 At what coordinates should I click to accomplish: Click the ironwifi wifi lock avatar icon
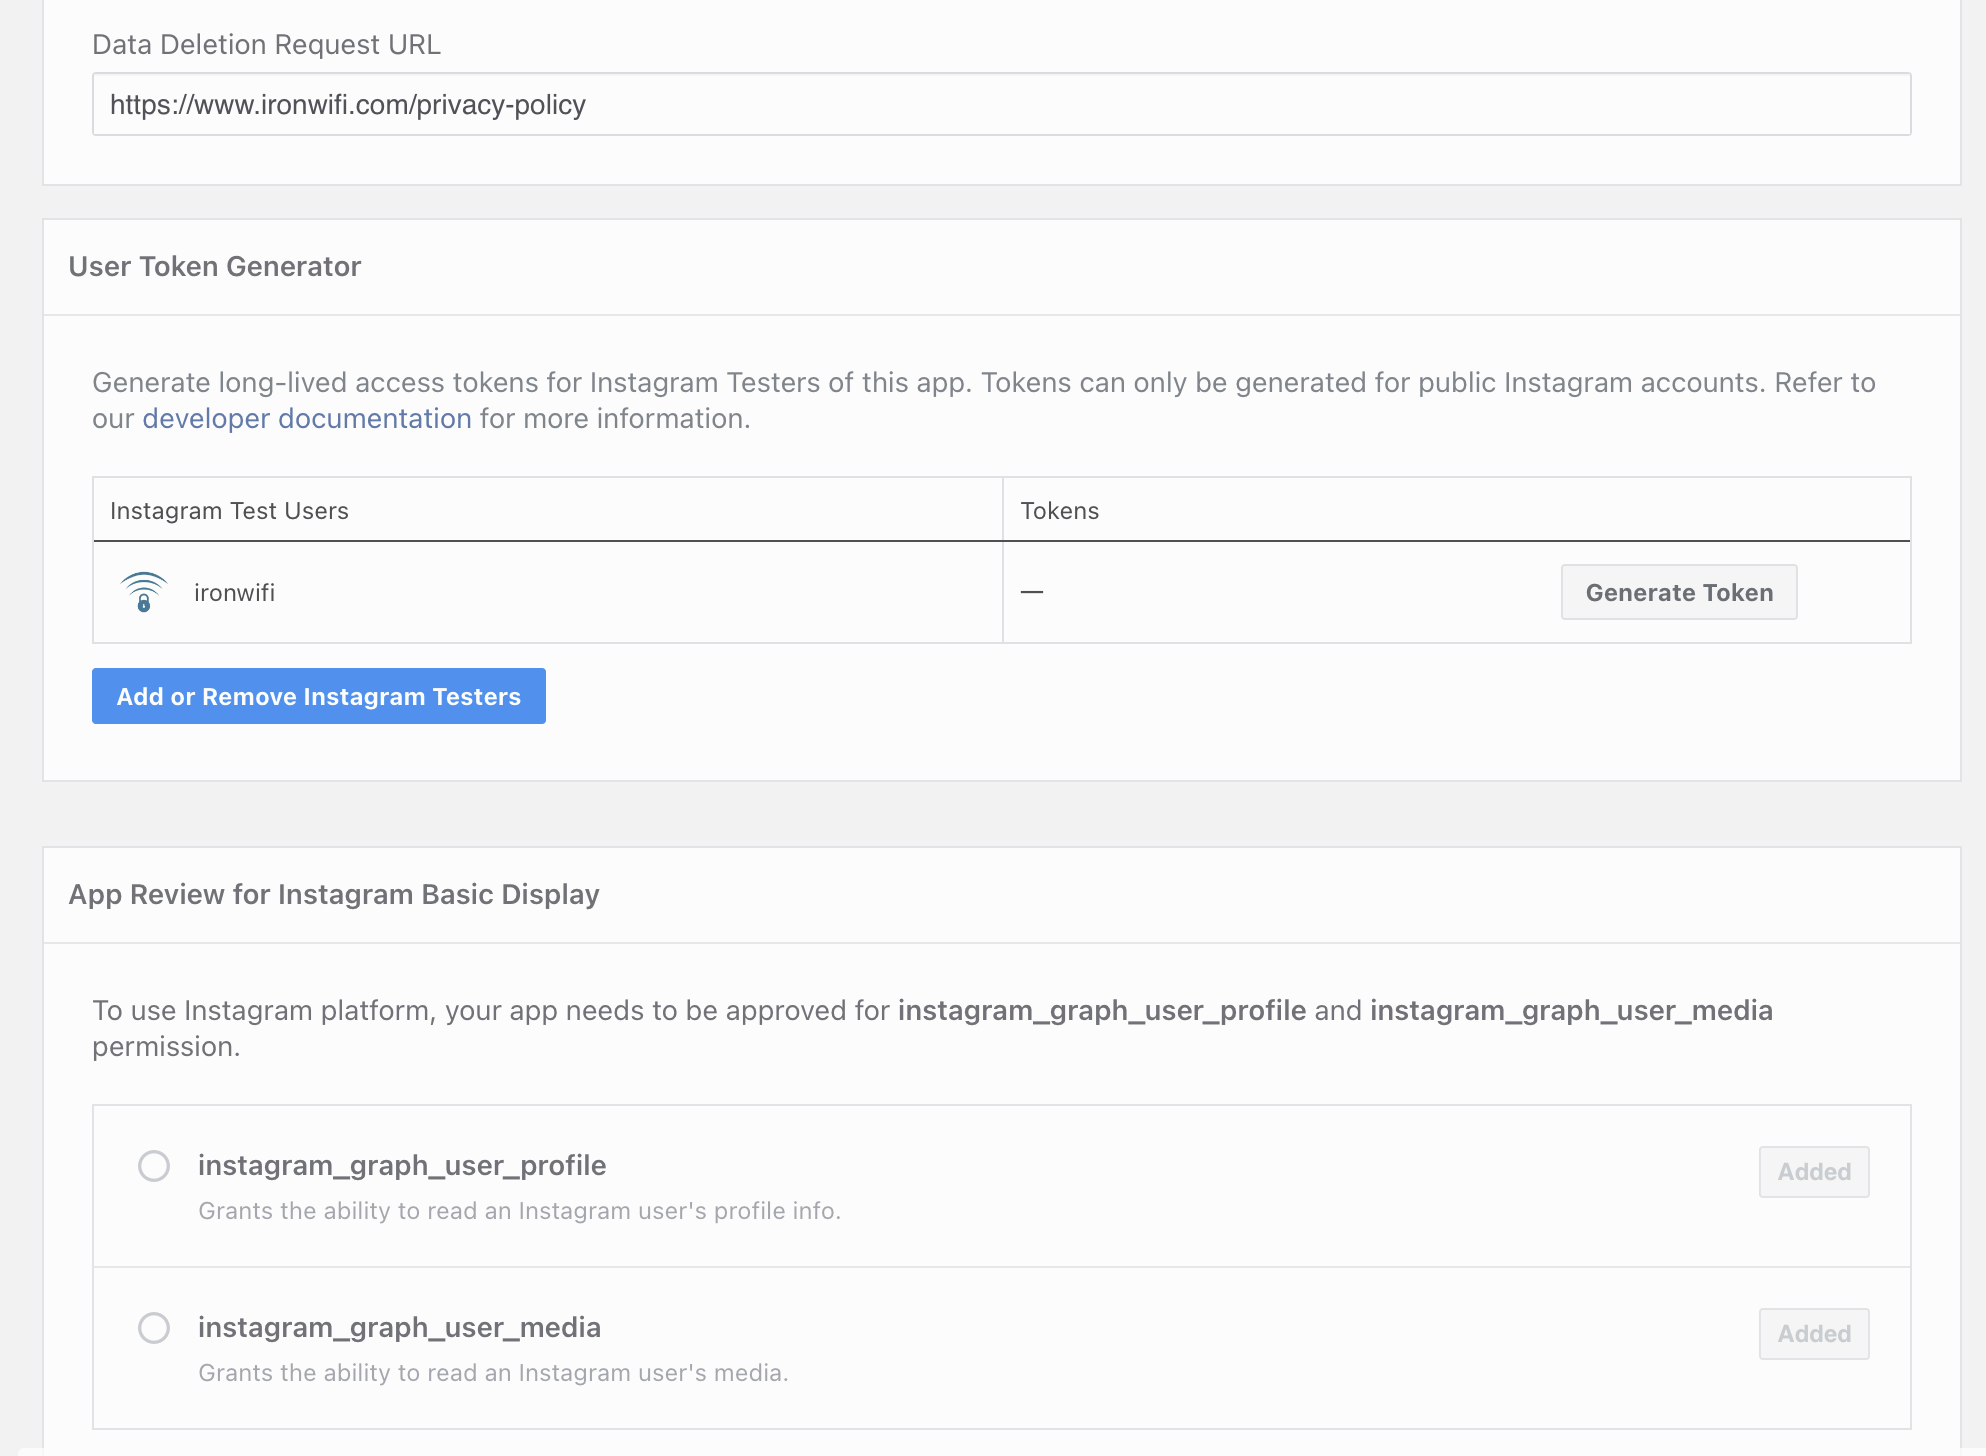(143, 592)
